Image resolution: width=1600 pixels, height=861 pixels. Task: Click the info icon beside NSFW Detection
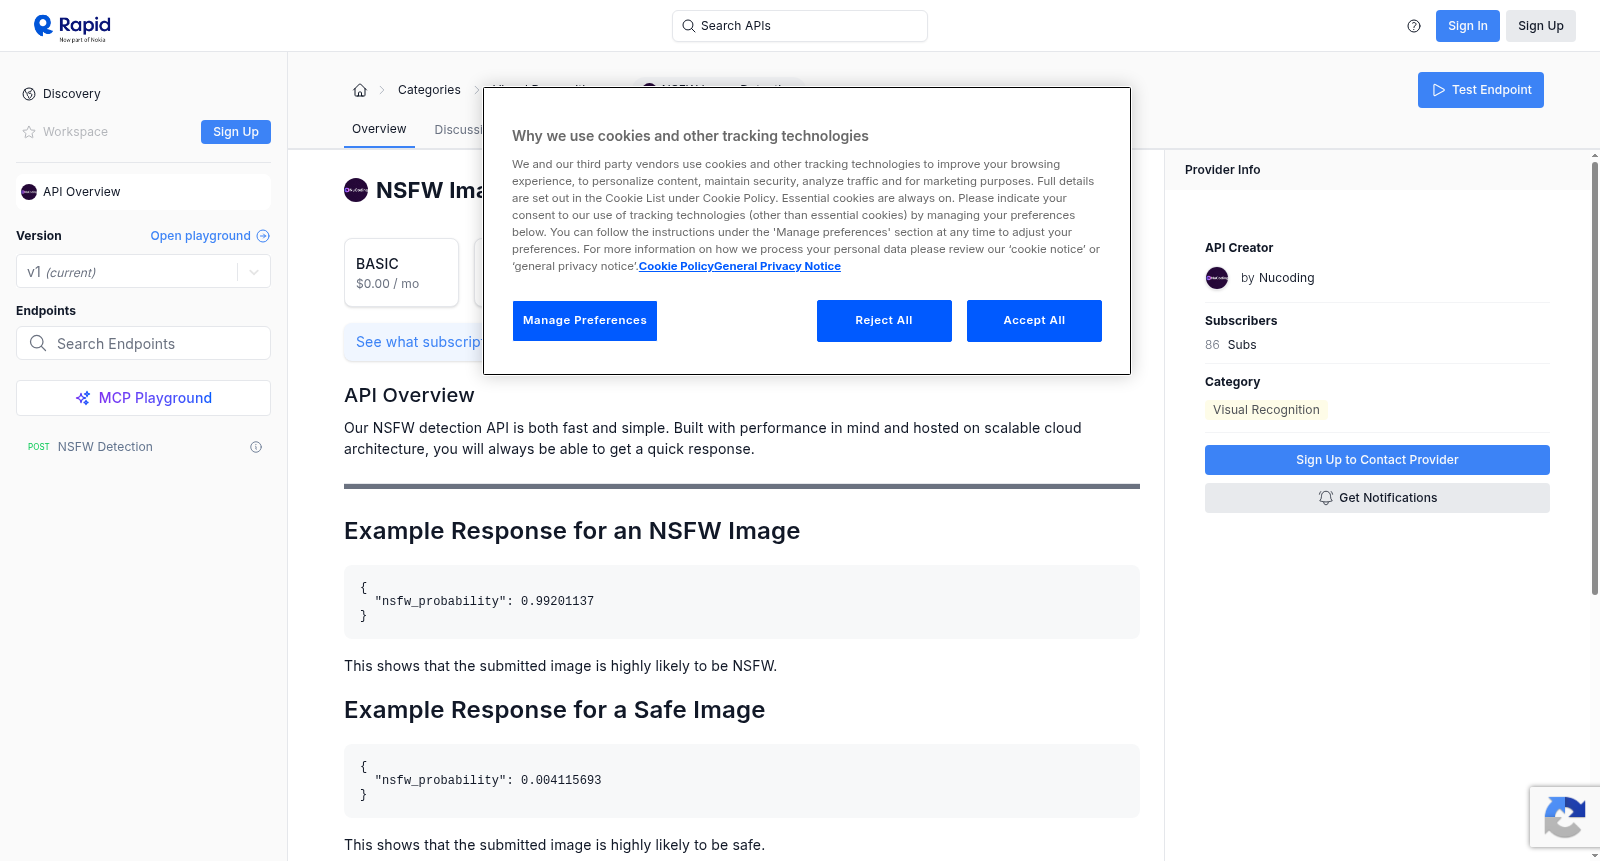[256, 447]
